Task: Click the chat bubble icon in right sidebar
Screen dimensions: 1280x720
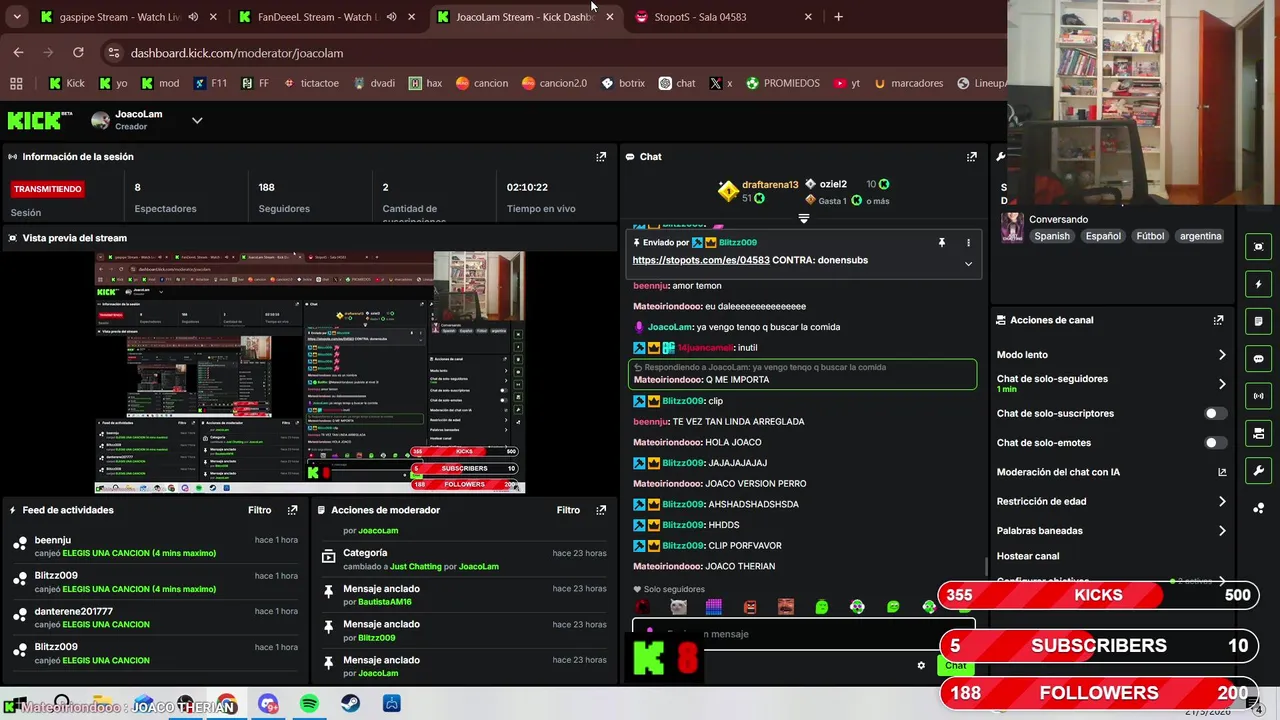Action: click(1258, 359)
